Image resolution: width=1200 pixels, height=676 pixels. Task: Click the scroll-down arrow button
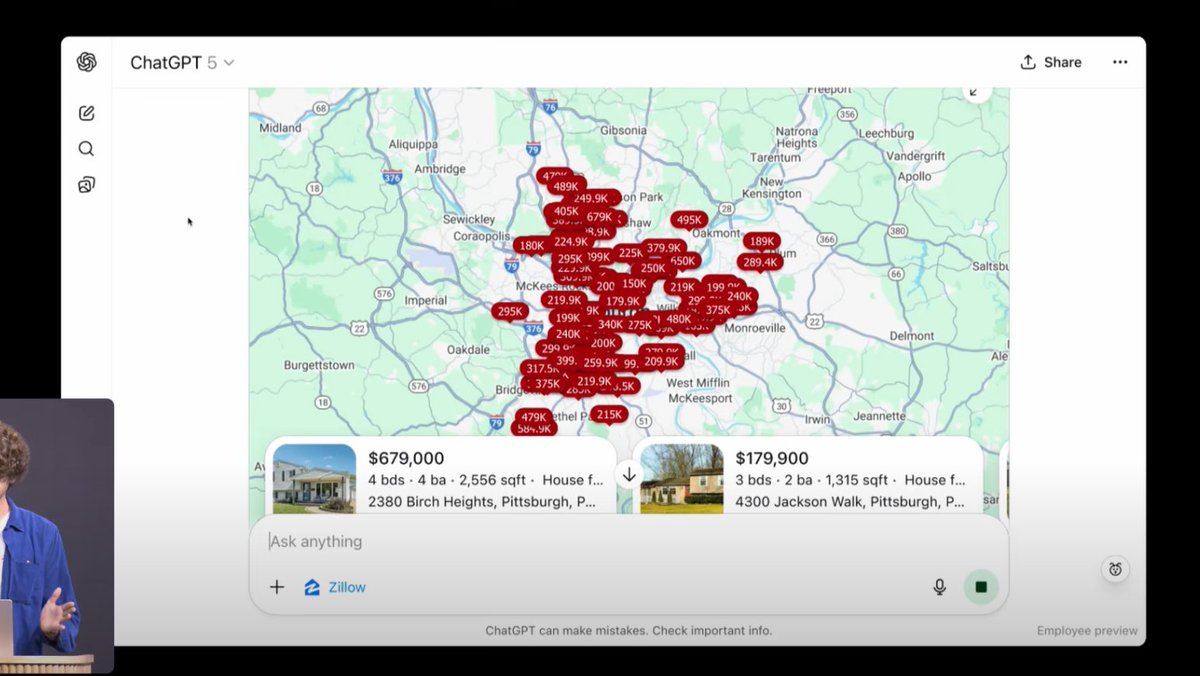tap(628, 475)
